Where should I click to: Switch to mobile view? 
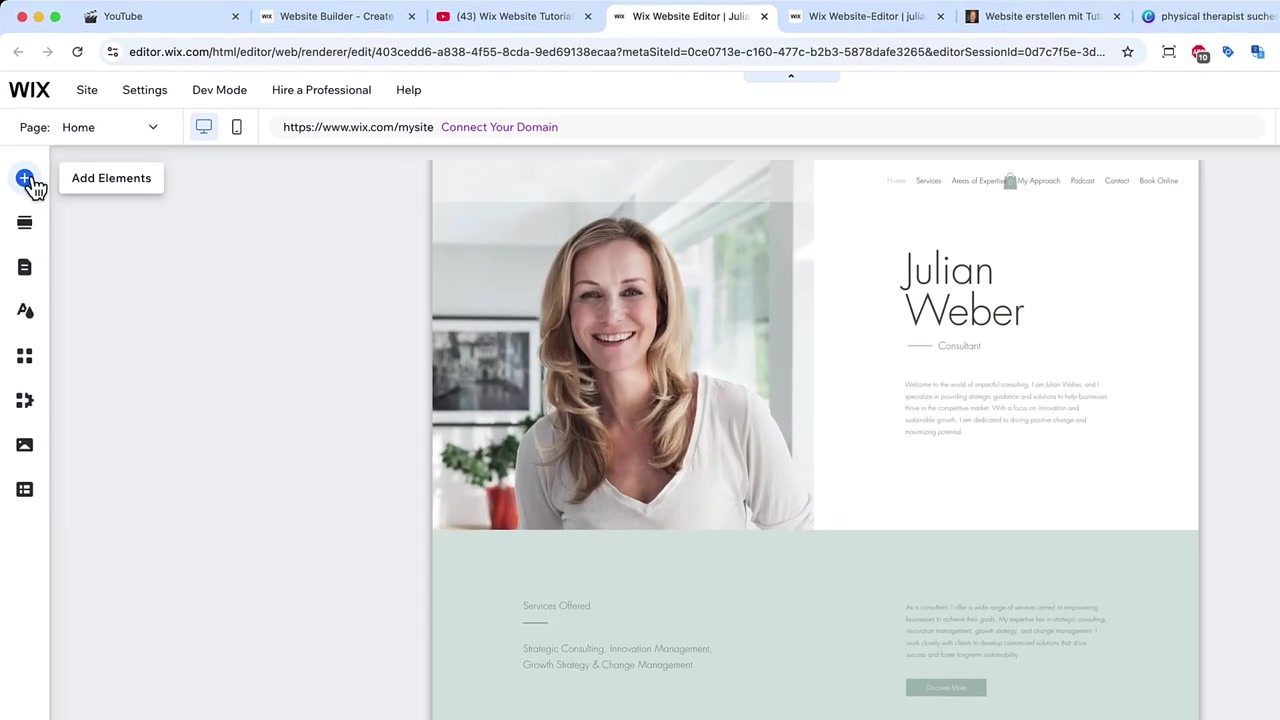(237, 127)
